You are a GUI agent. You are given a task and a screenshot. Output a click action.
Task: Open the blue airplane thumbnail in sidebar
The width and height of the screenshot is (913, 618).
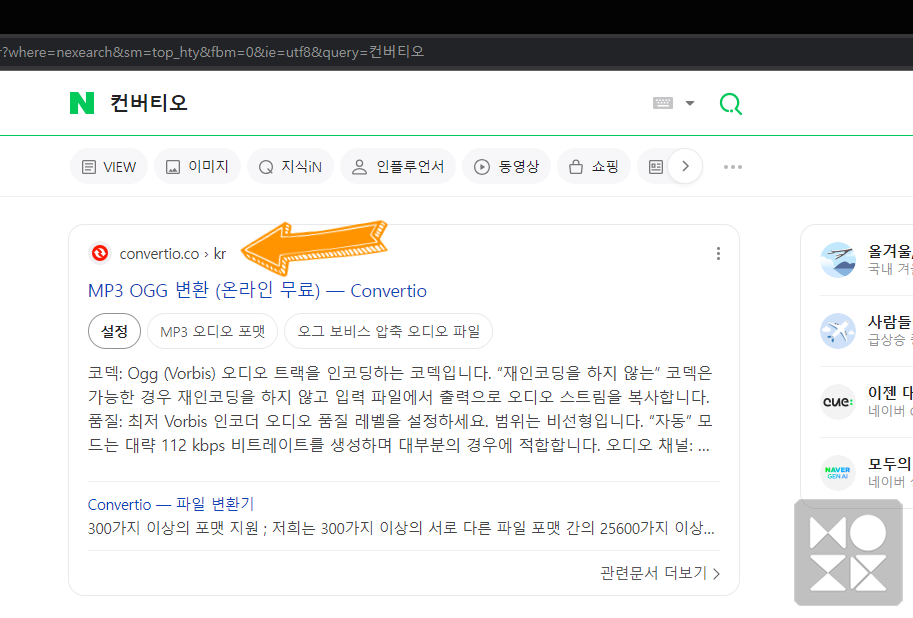tap(838, 331)
